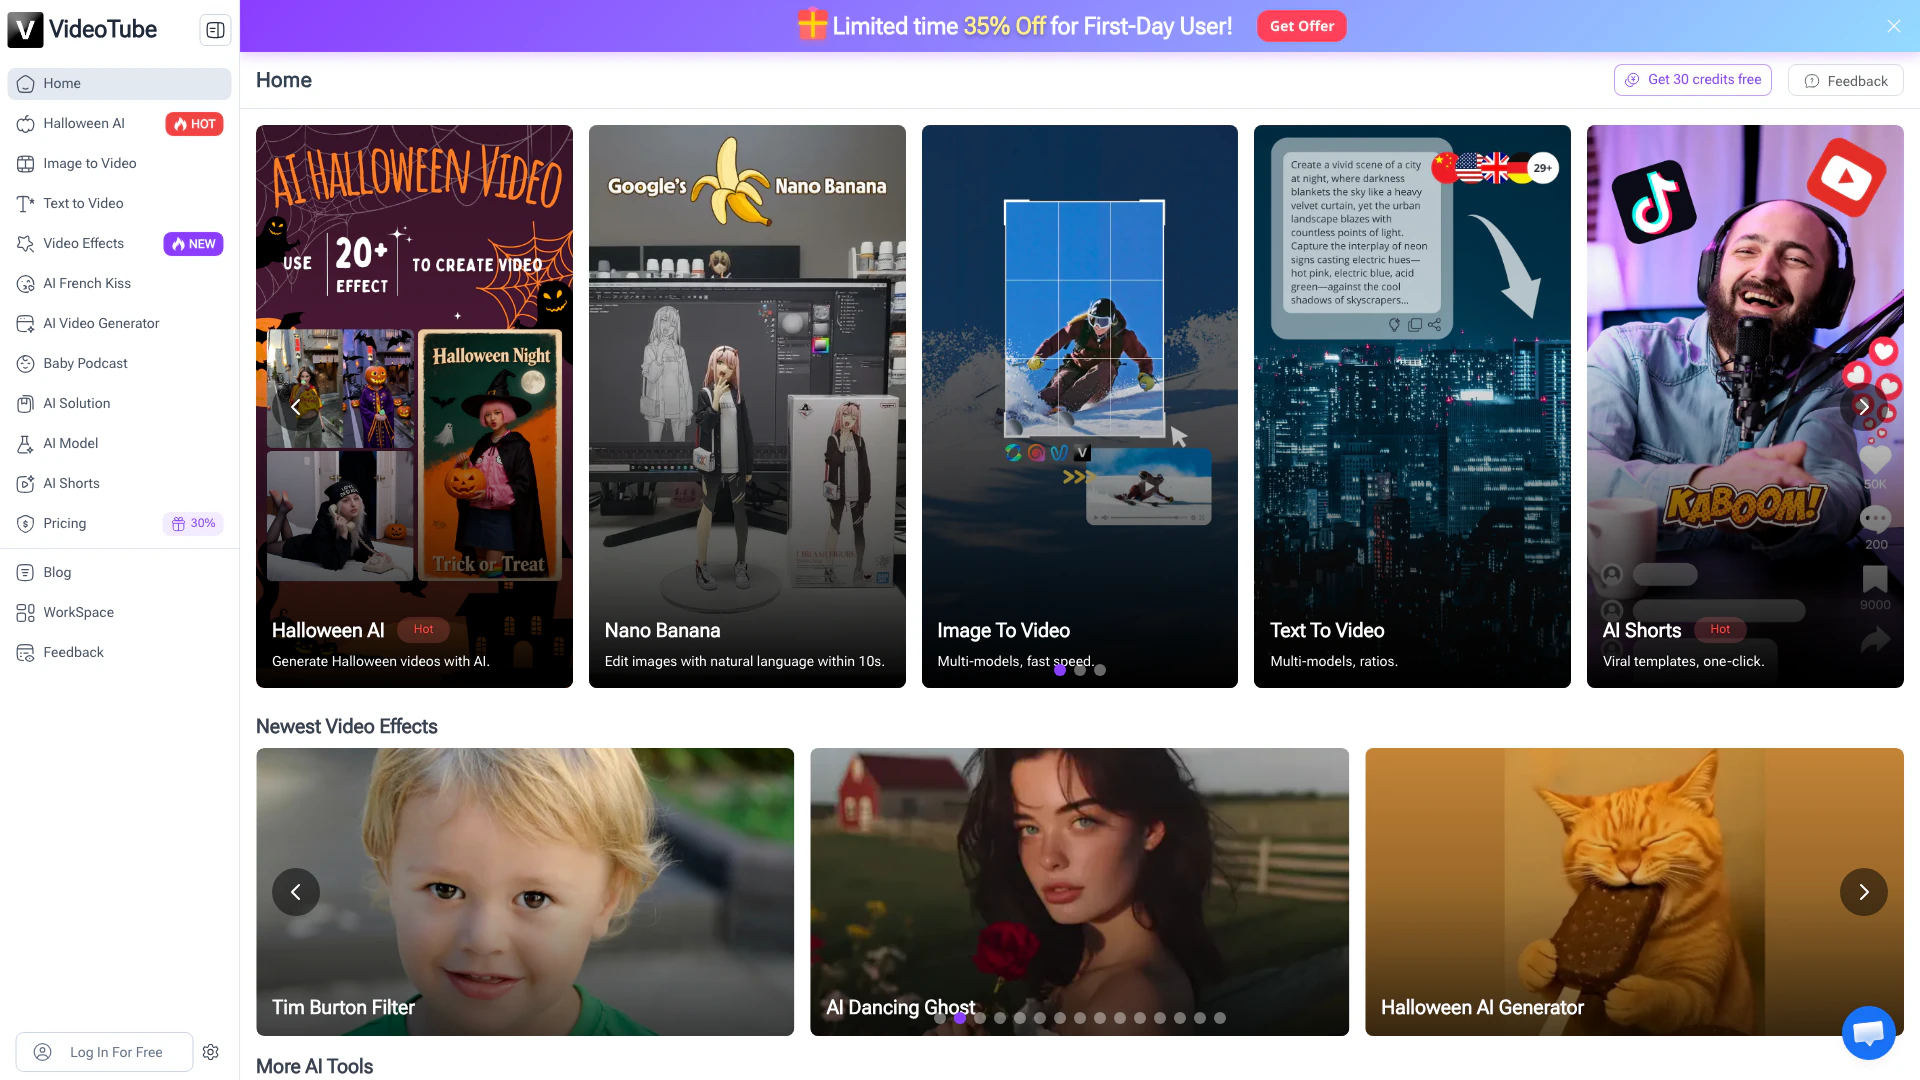Click Get 30 credits free button

click(x=1692, y=80)
